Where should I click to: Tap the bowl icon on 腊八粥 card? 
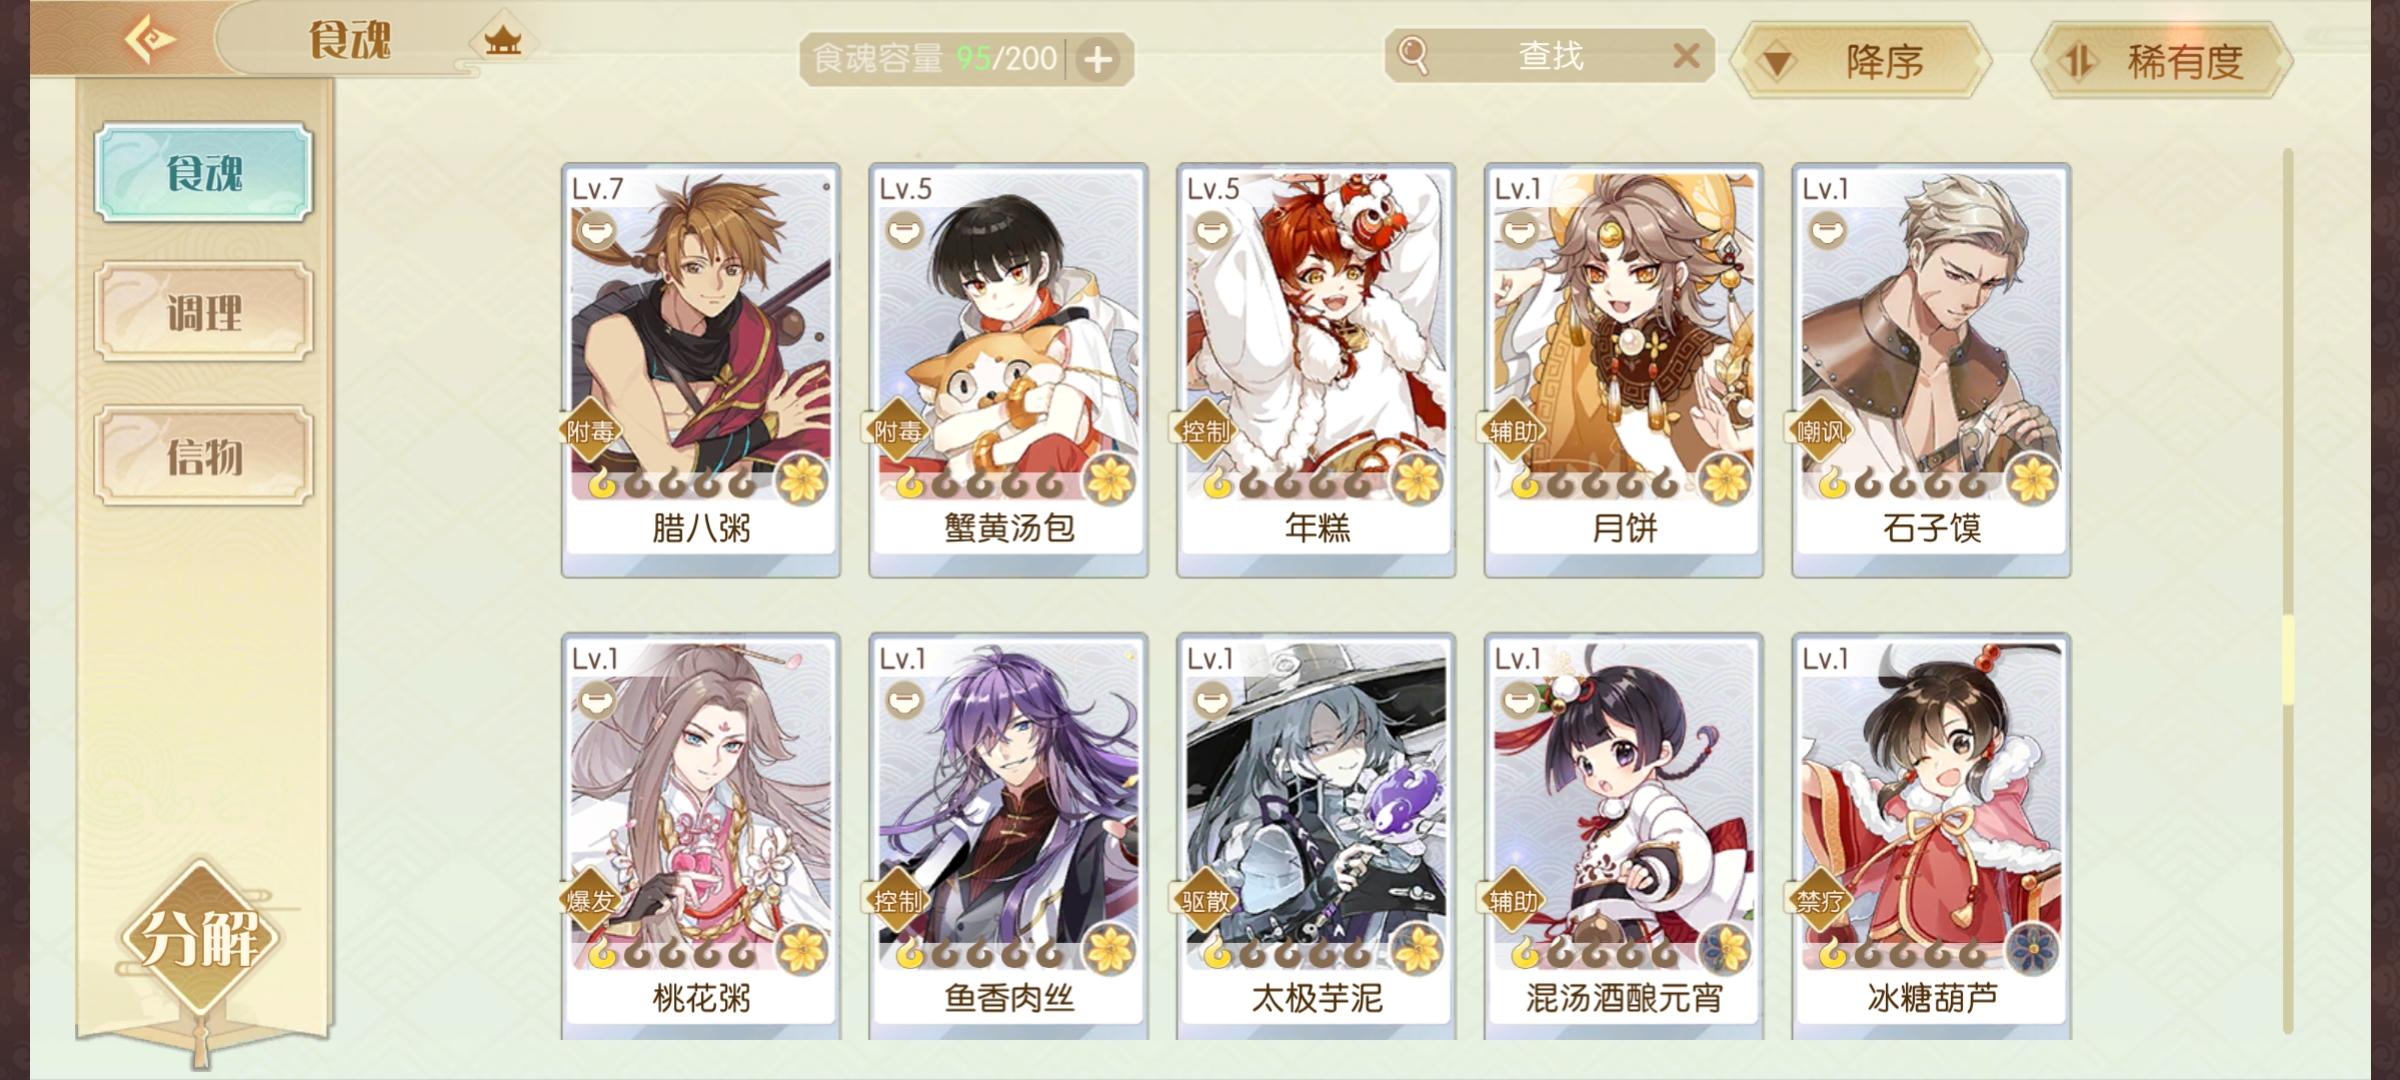596,231
